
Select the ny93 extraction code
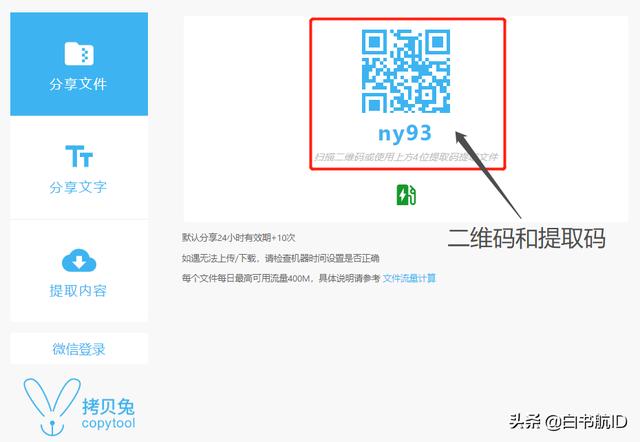[x=404, y=133]
